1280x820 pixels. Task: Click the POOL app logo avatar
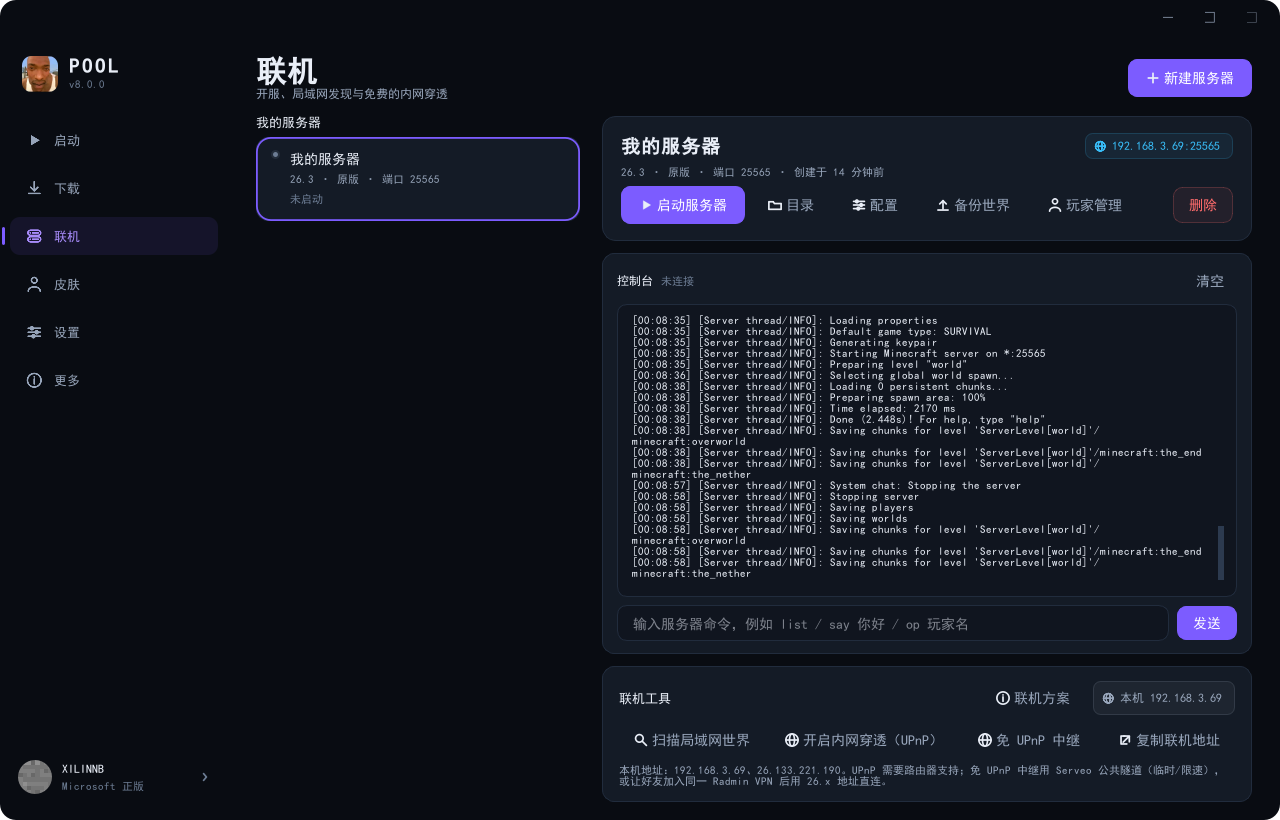click(x=40, y=74)
